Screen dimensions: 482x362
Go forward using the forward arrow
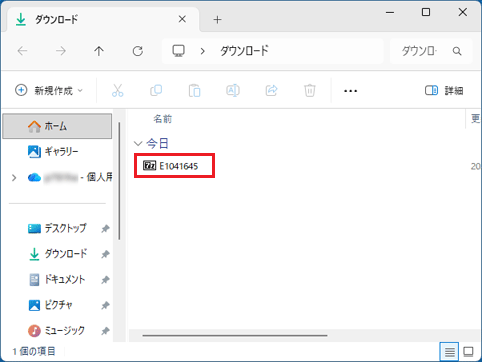tap(61, 51)
